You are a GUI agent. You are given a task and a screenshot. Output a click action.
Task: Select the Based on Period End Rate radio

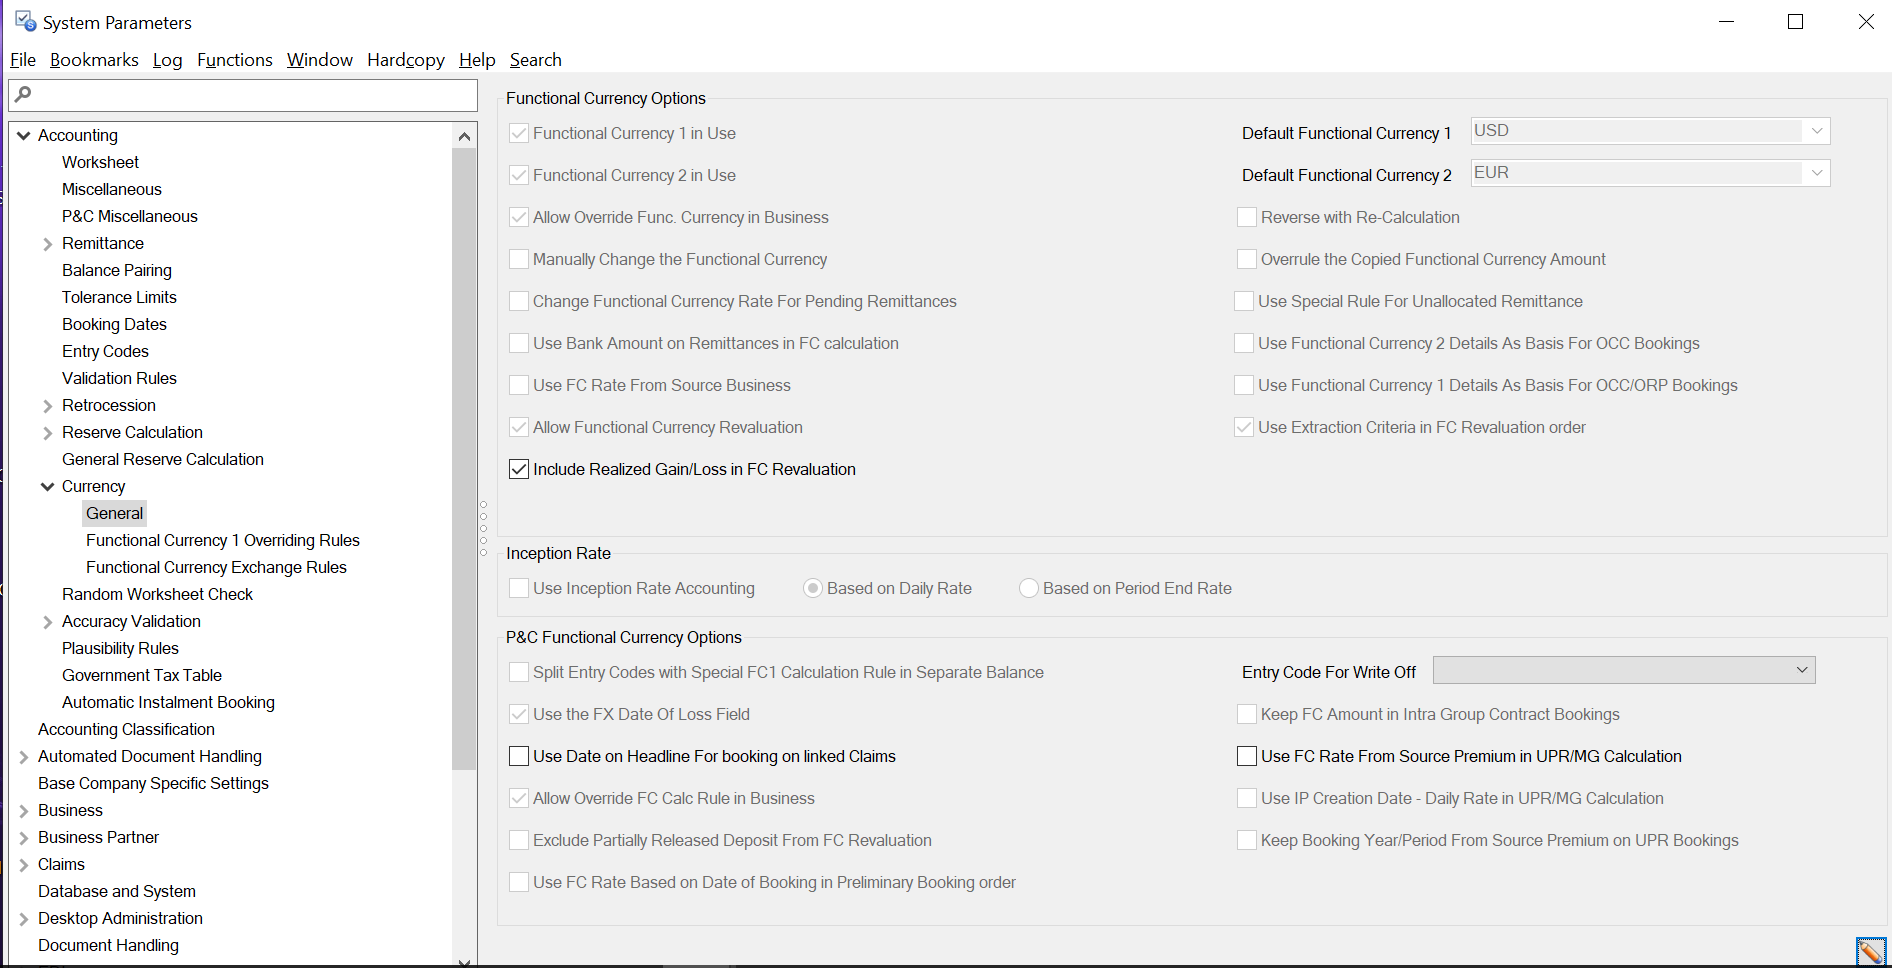1029,588
